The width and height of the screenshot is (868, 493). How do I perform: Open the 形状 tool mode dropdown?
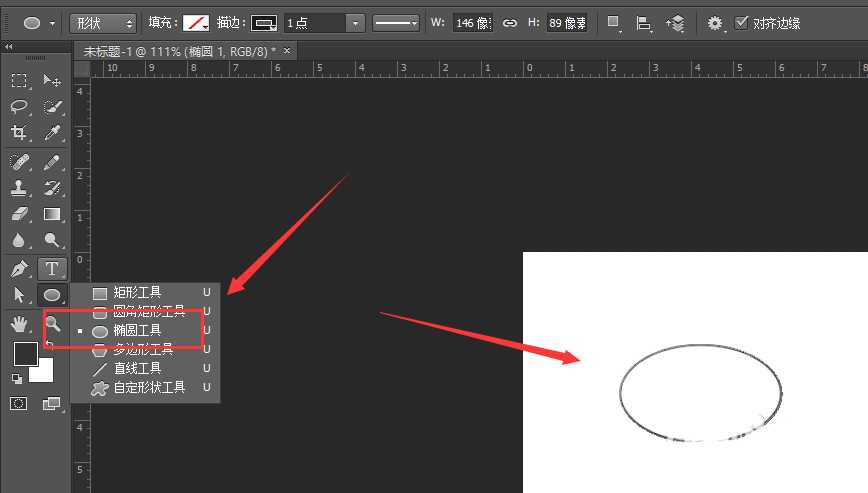coord(103,22)
